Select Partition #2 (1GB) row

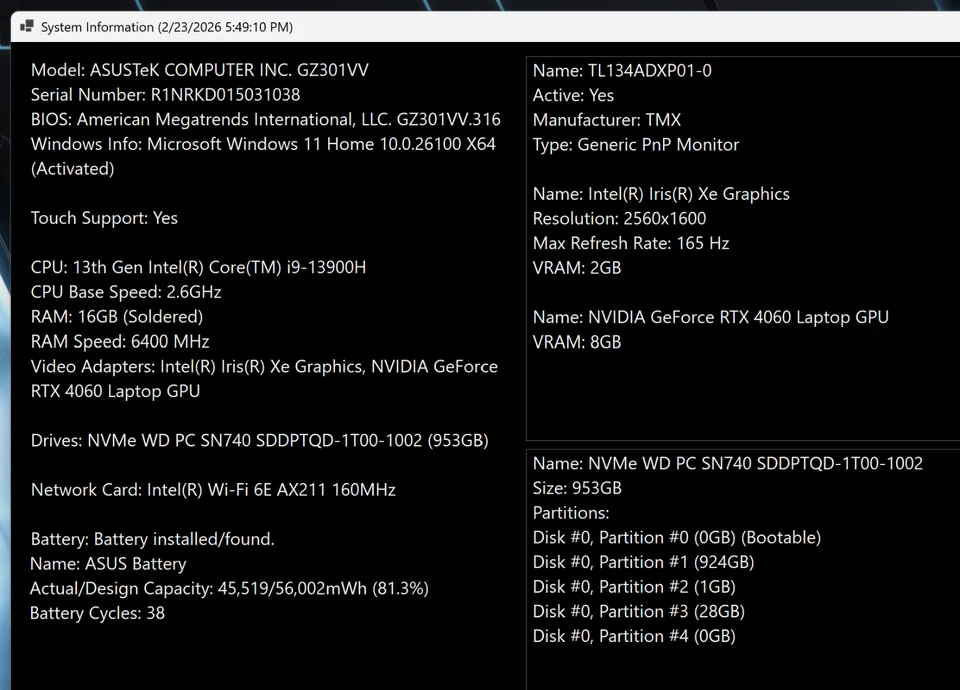coord(634,587)
